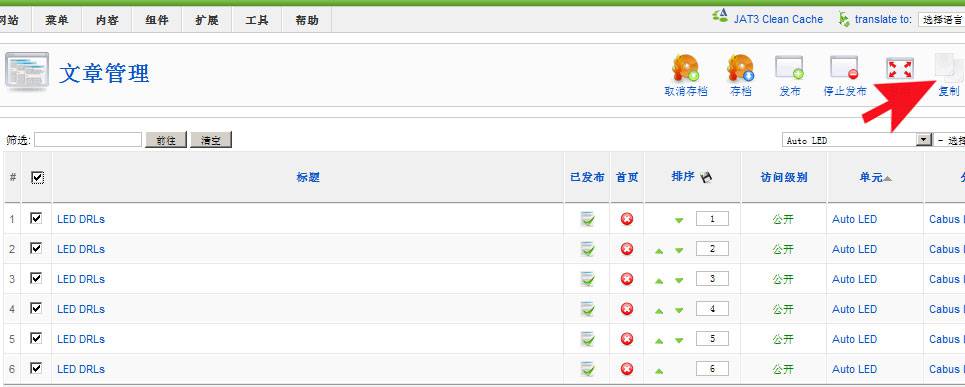Click the red 首页 icon in row 4
965x387 pixels.
[x=627, y=309]
